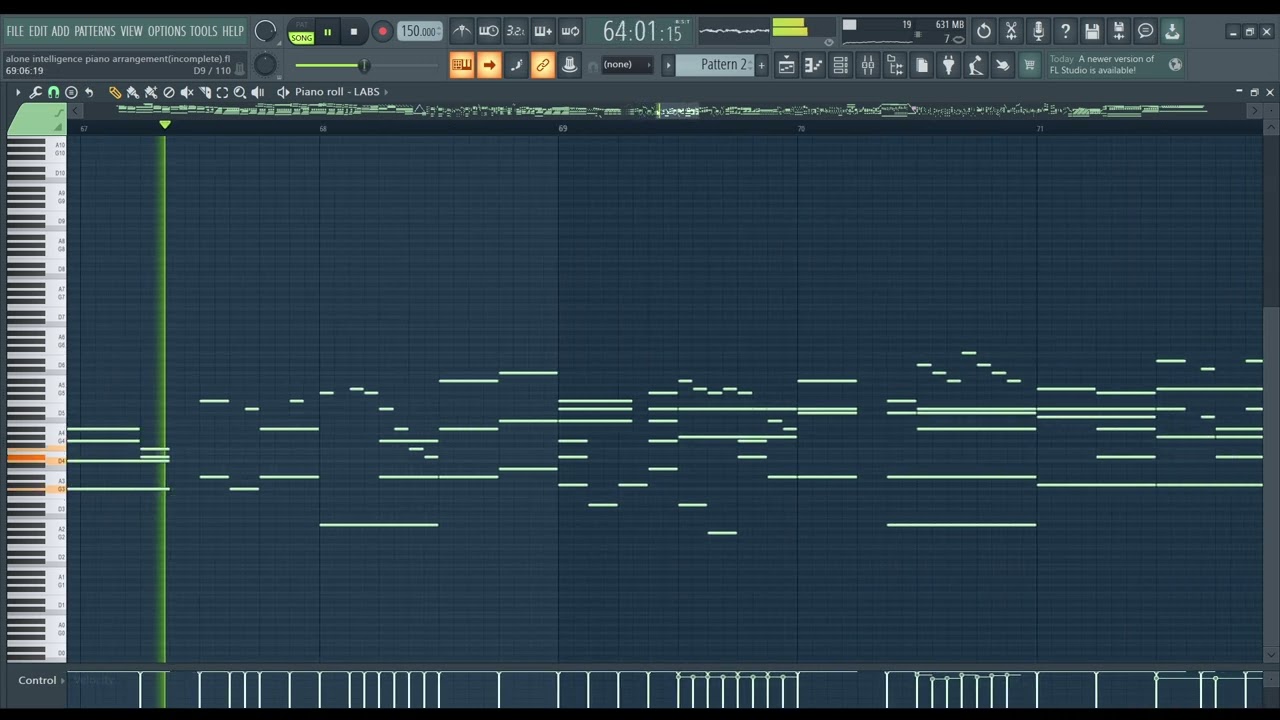Click the touch controller hand icon
Image resolution: width=1280 pixels, height=720 pixels.
click(x=1003, y=65)
